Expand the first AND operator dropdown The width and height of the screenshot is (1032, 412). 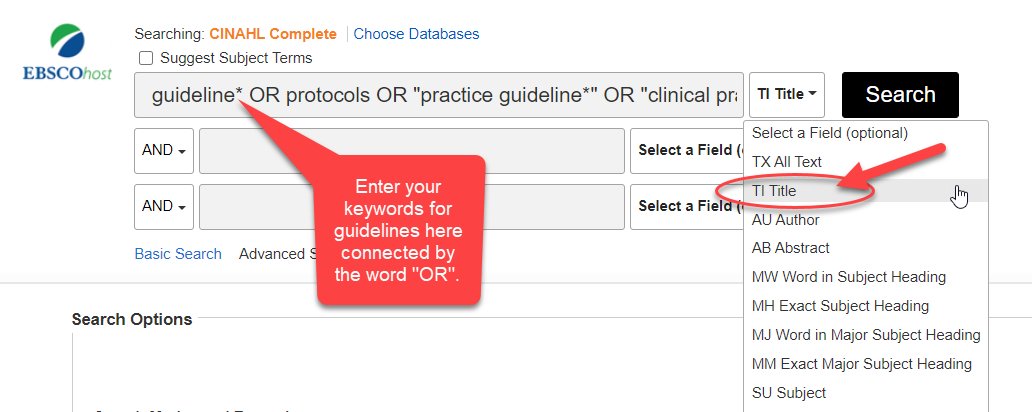[x=164, y=151]
